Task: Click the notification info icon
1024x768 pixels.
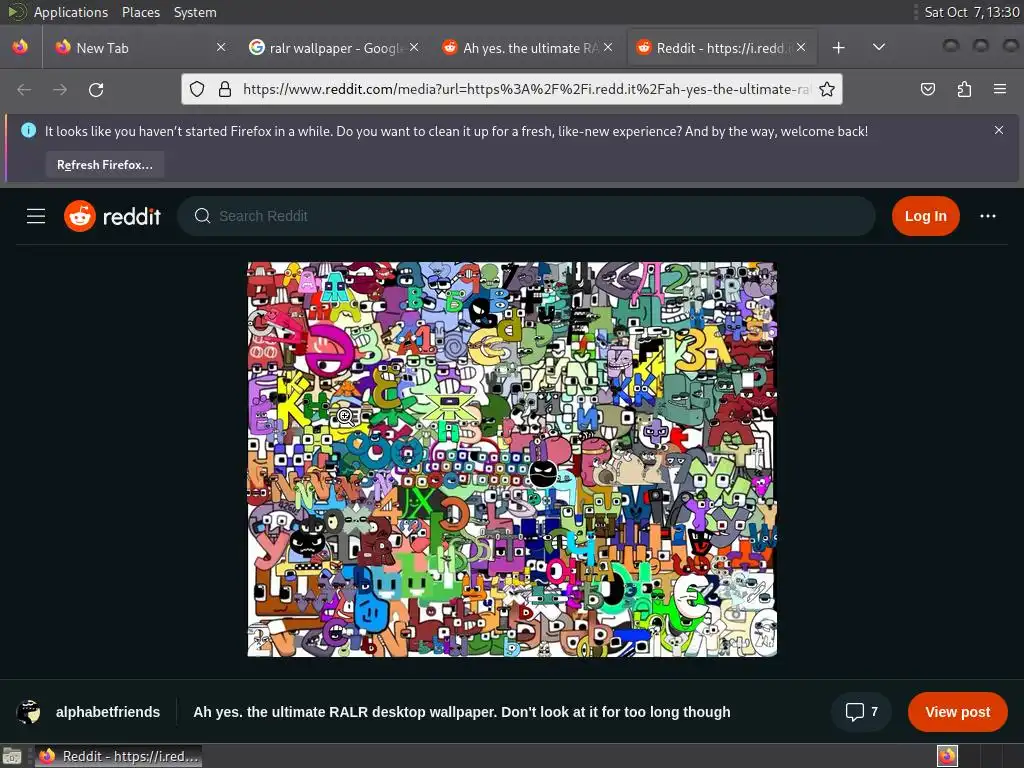Action: [28, 131]
